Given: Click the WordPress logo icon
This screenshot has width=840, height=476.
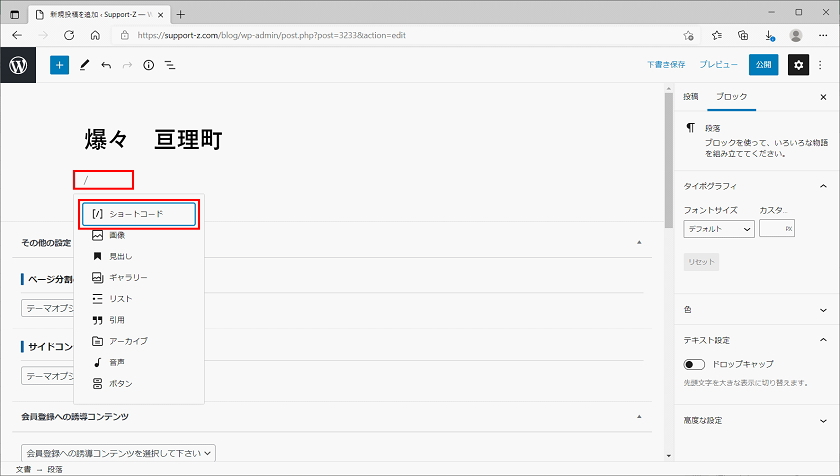Looking at the screenshot, I should coord(18,65).
